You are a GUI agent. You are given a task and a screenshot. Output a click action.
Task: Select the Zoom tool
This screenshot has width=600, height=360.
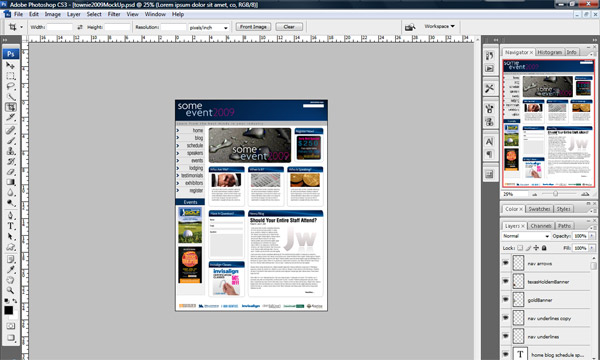(x=10, y=290)
